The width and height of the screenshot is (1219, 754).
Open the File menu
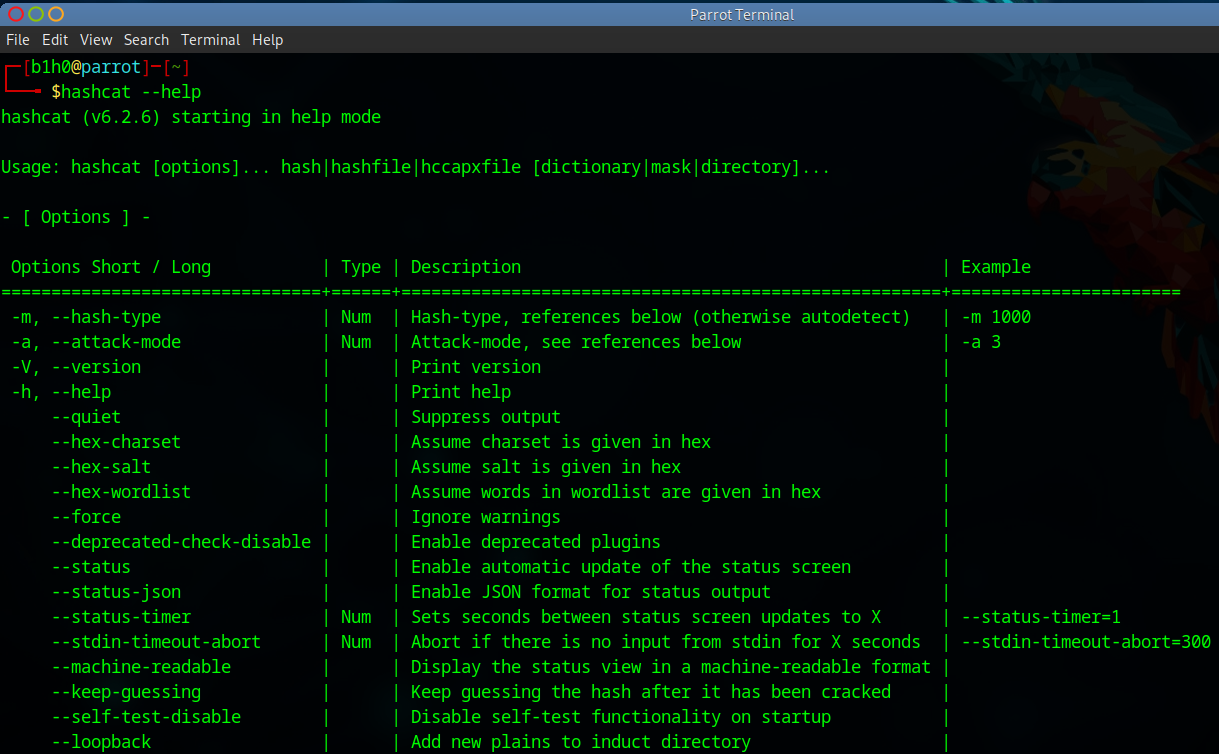point(18,40)
